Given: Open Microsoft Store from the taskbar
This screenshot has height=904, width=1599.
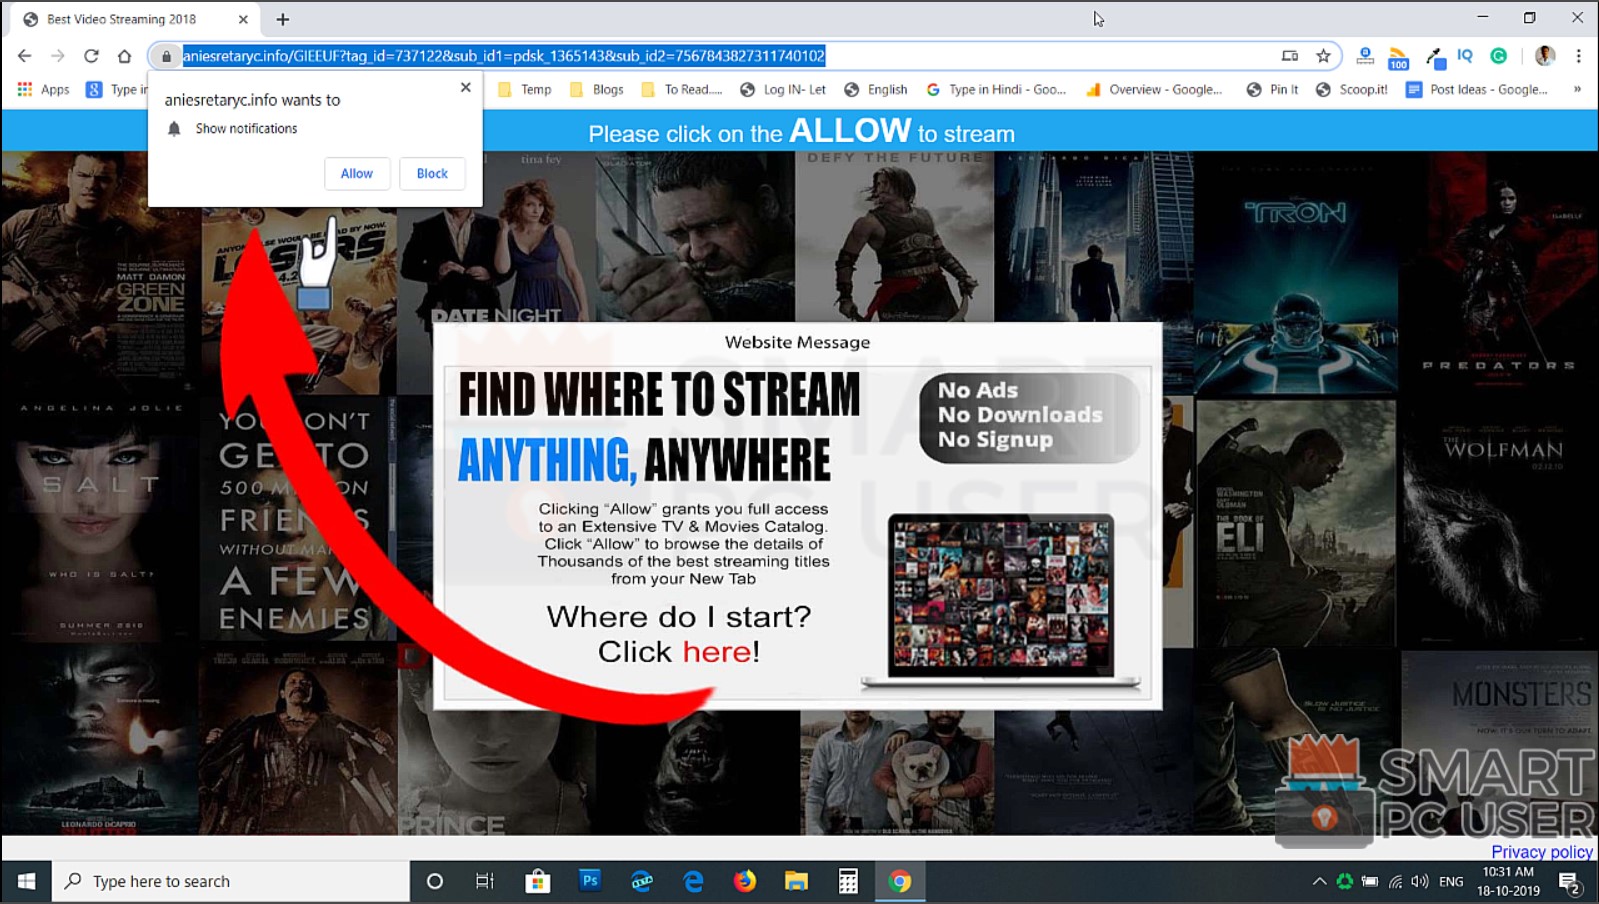Looking at the screenshot, I should pyautogui.click(x=537, y=881).
